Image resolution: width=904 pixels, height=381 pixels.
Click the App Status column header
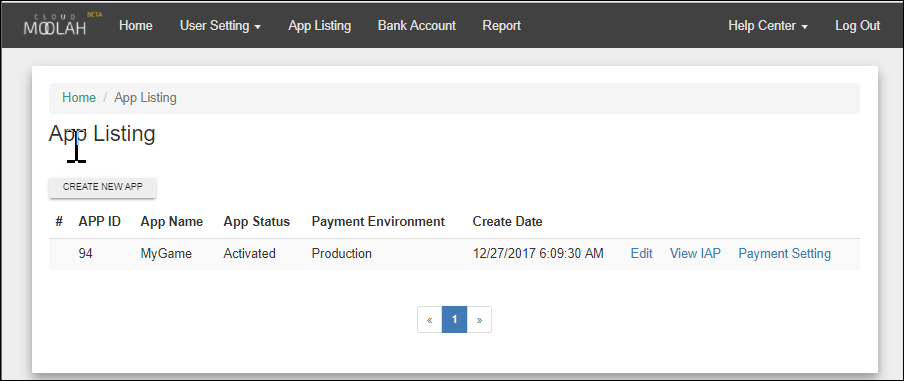click(257, 221)
